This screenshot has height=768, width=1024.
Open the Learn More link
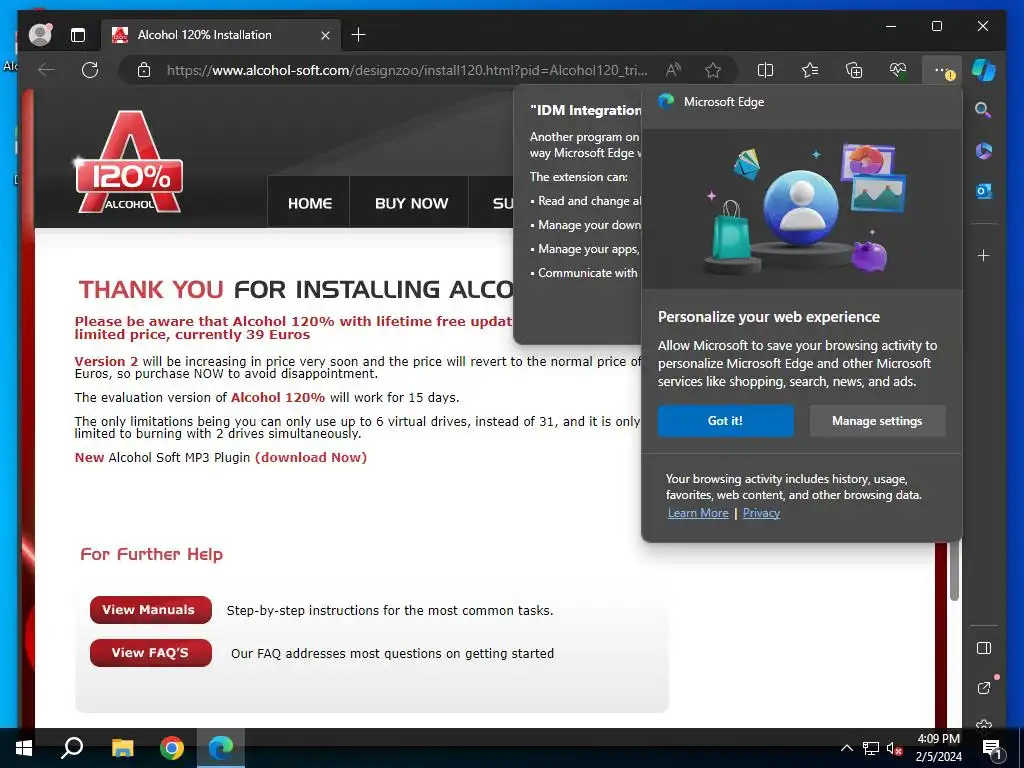coord(698,513)
